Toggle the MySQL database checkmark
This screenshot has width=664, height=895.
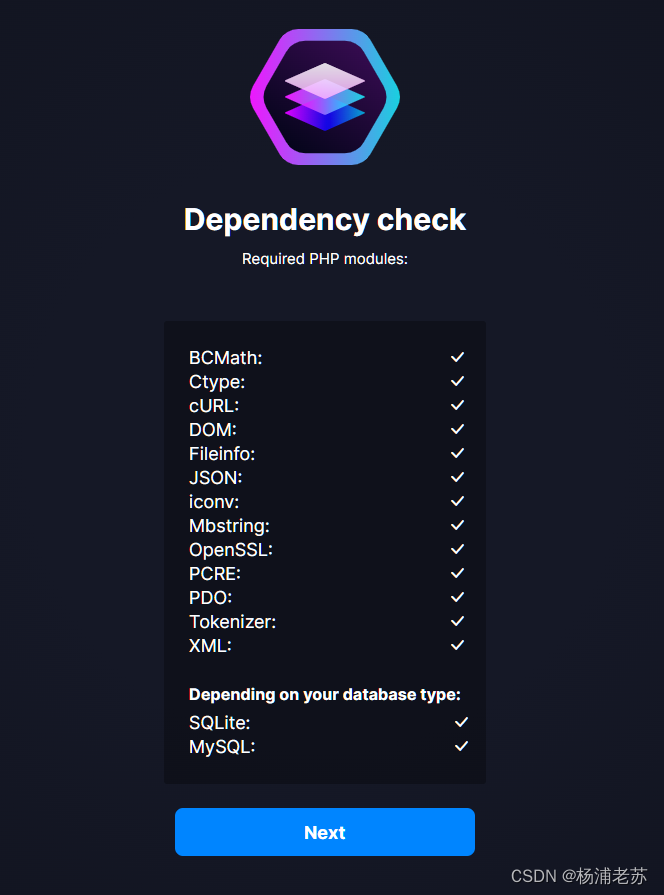[460, 746]
